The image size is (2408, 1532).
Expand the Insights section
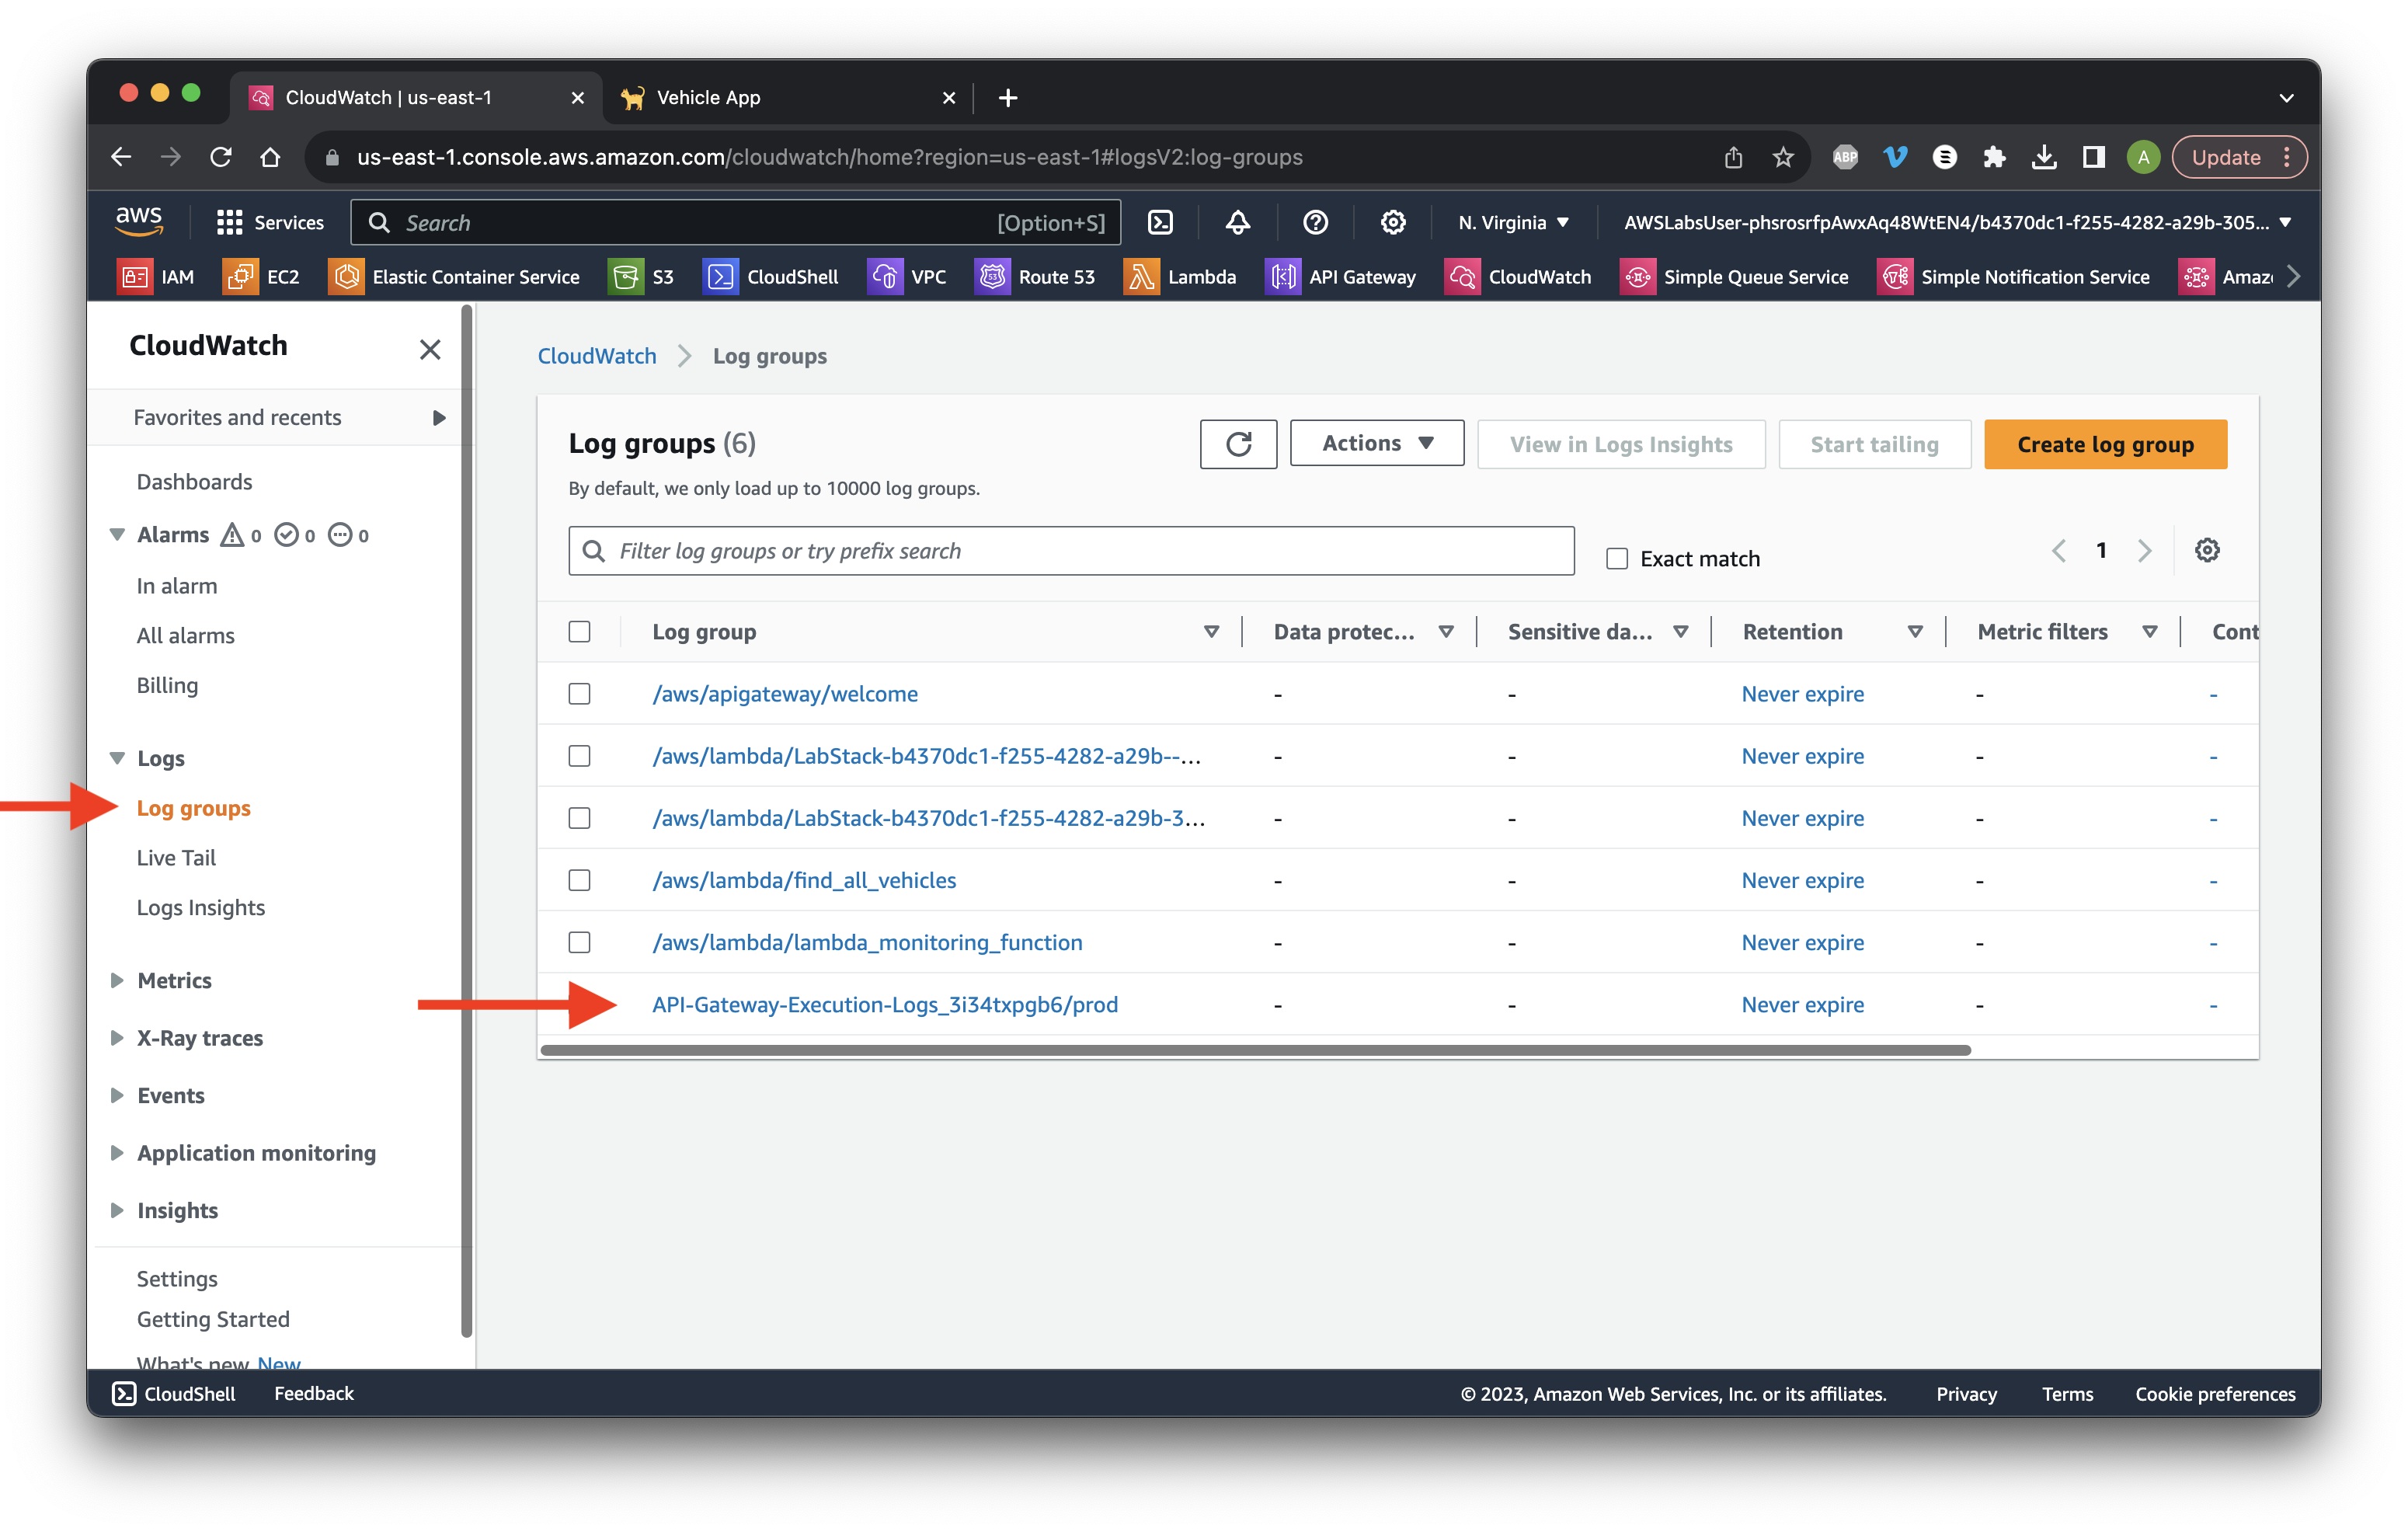[117, 1210]
